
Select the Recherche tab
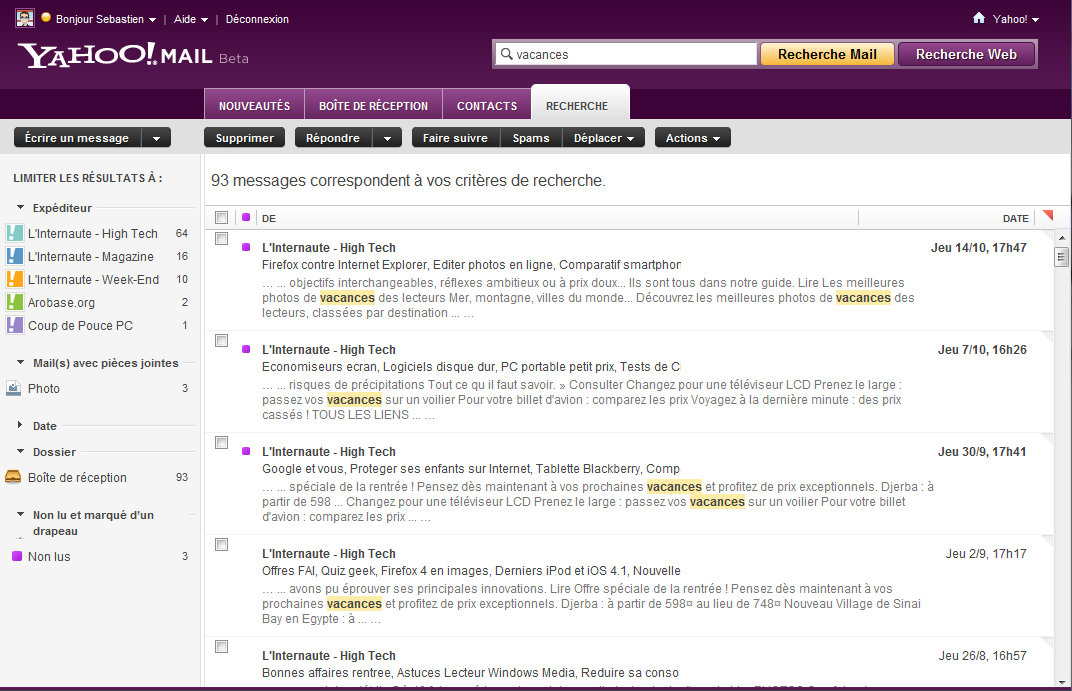coord(580,104)
